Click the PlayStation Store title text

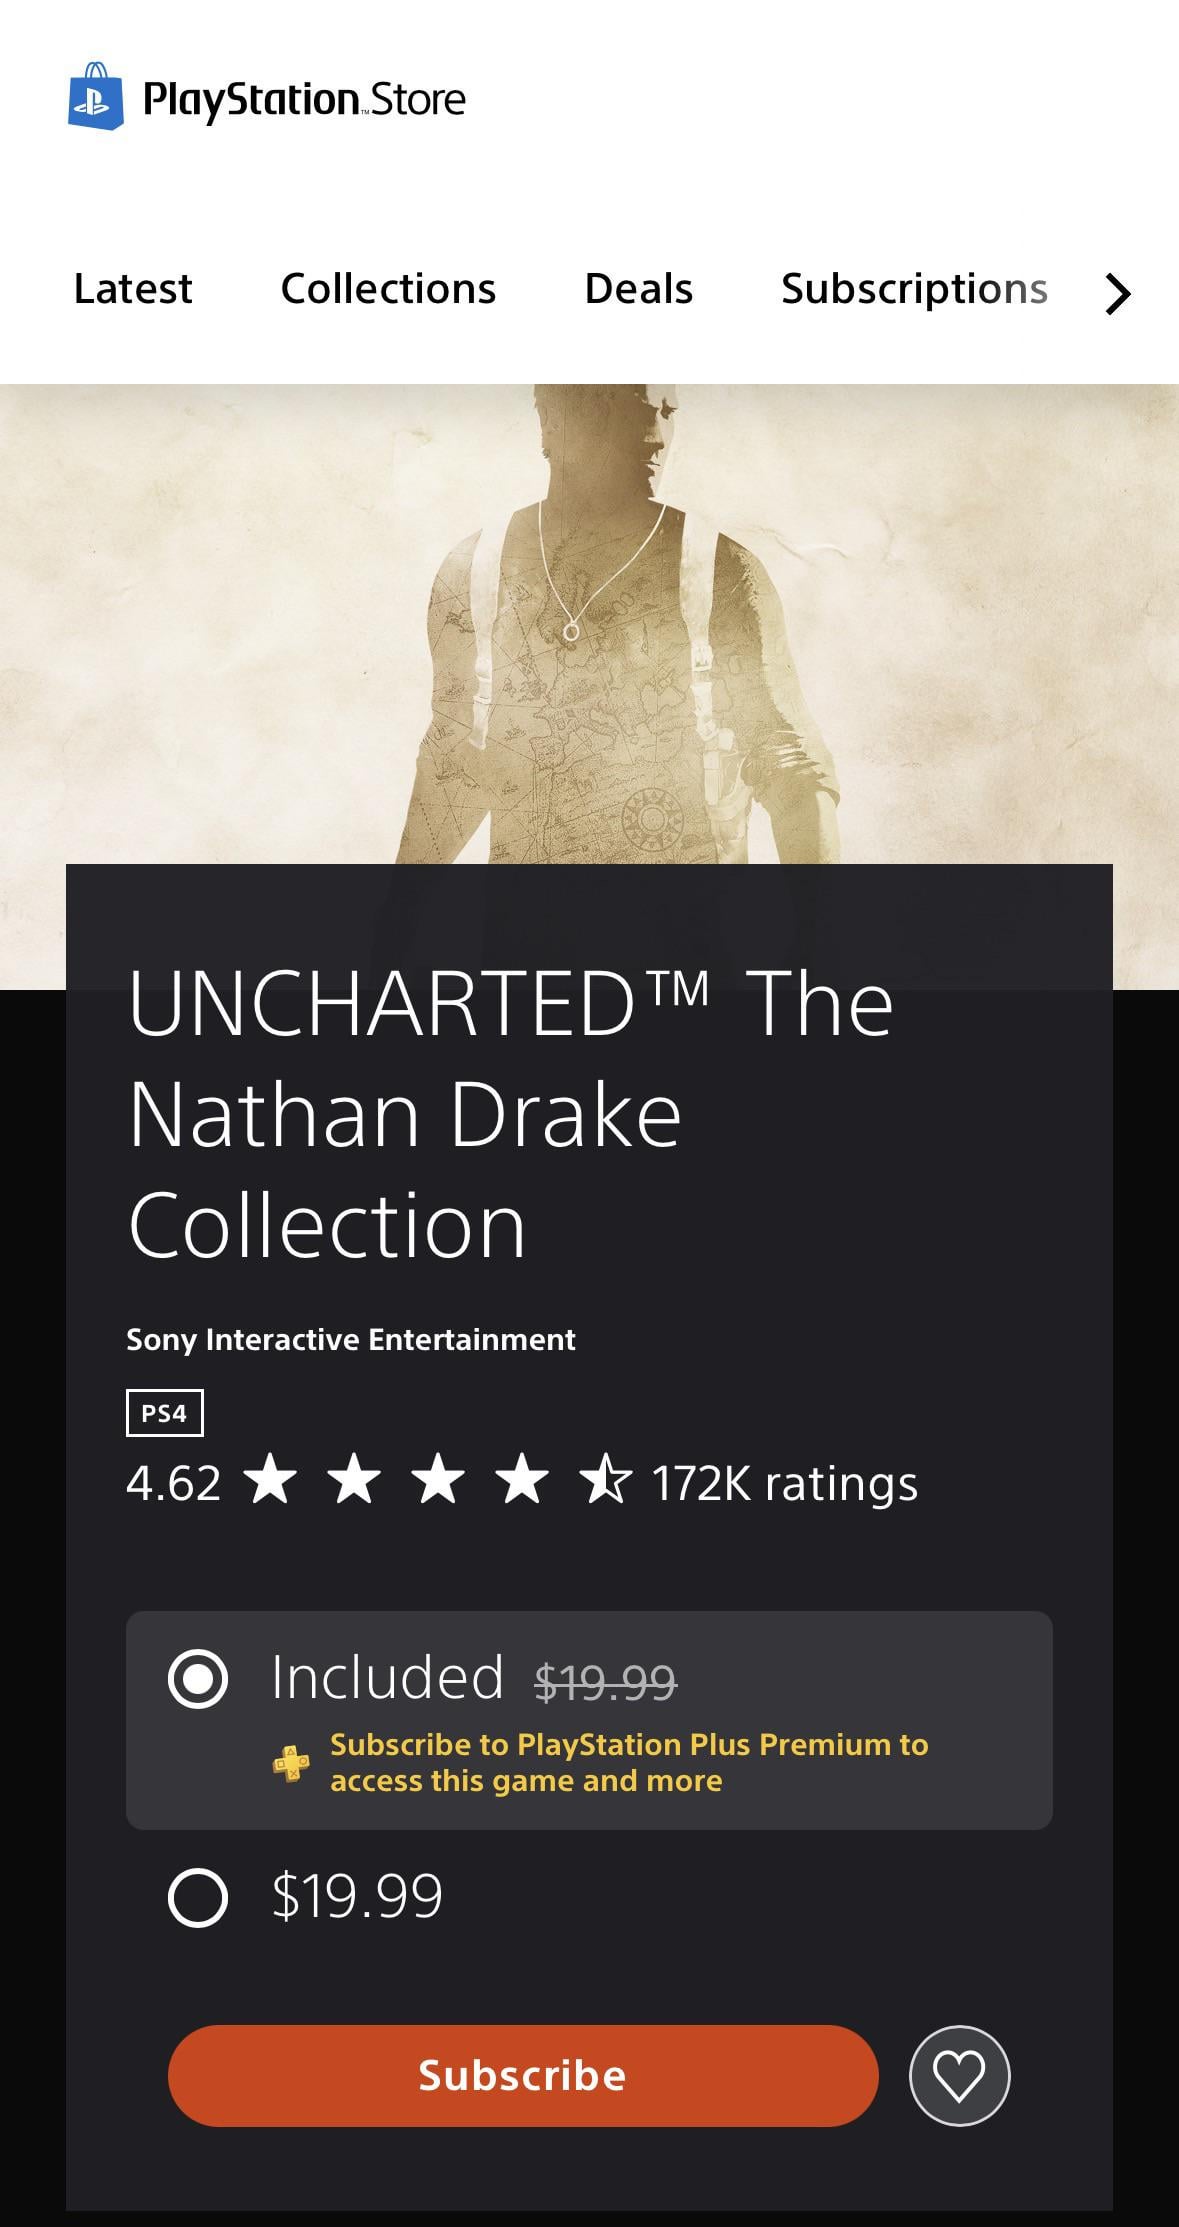305,99
